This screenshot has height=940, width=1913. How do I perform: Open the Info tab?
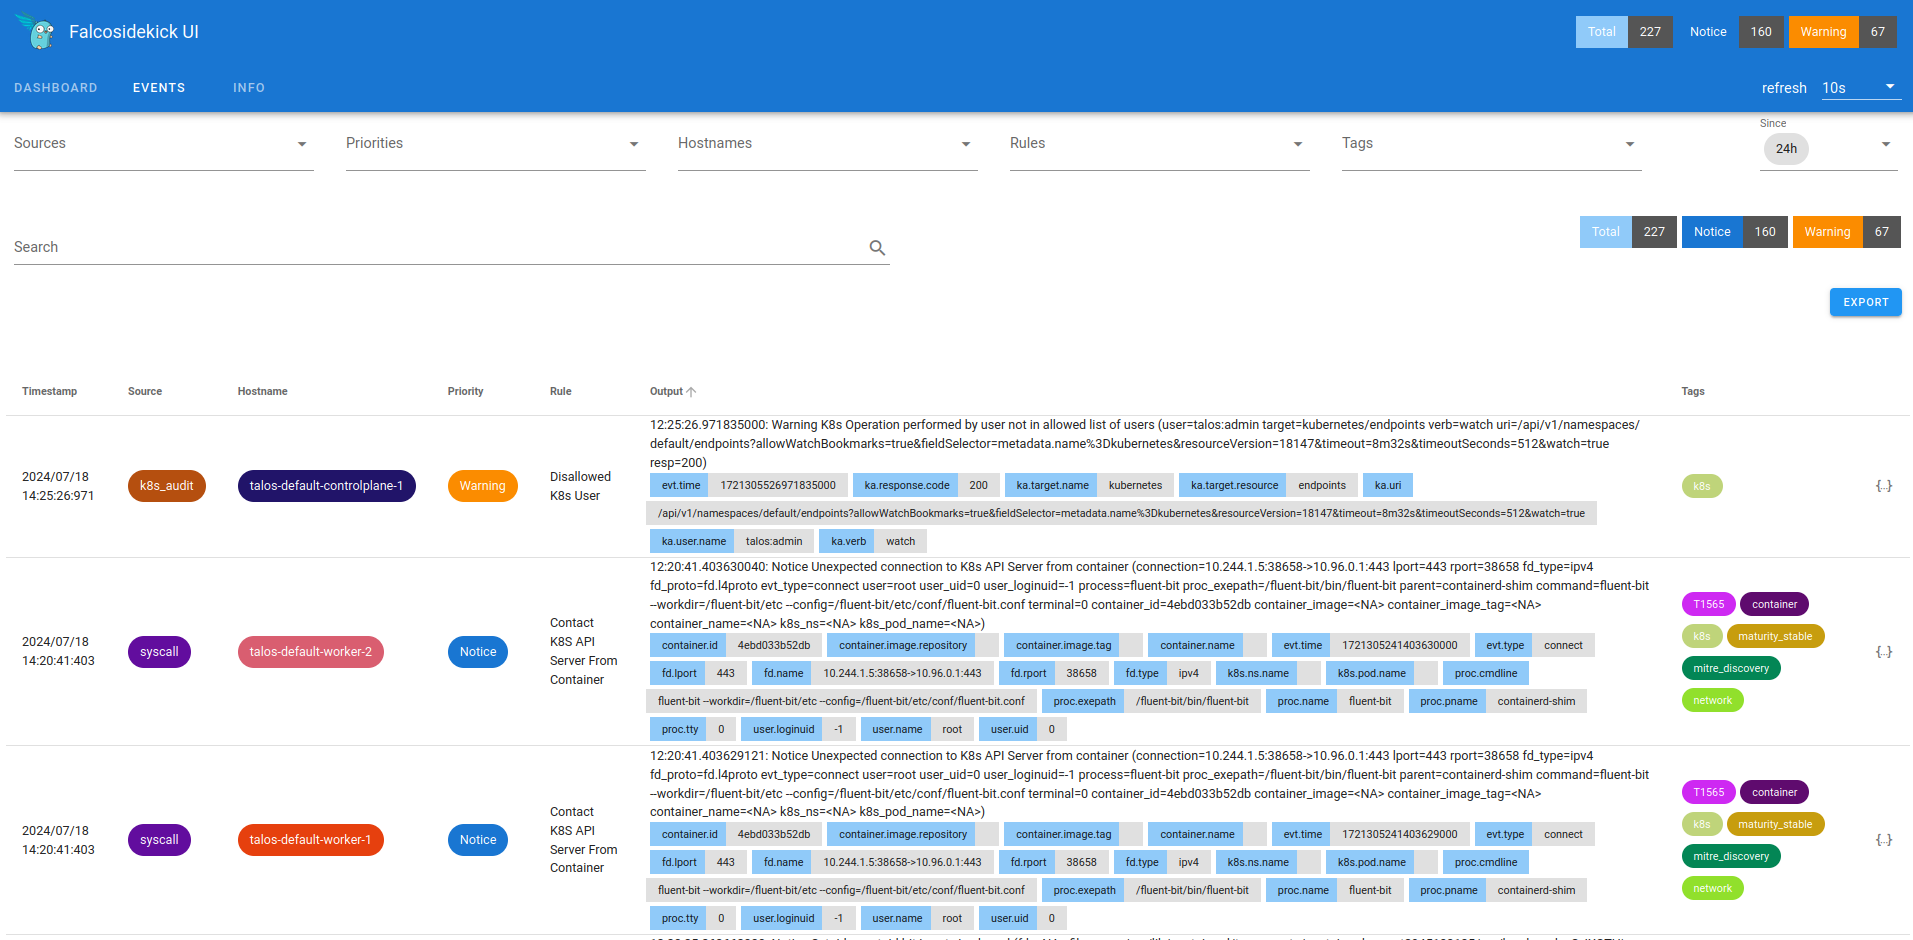249,88
